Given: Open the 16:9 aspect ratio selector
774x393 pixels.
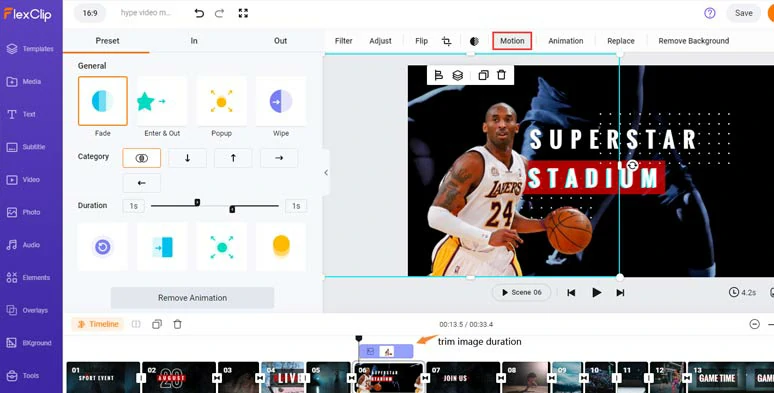Looking at the screenshot, I should pos(90,13).
